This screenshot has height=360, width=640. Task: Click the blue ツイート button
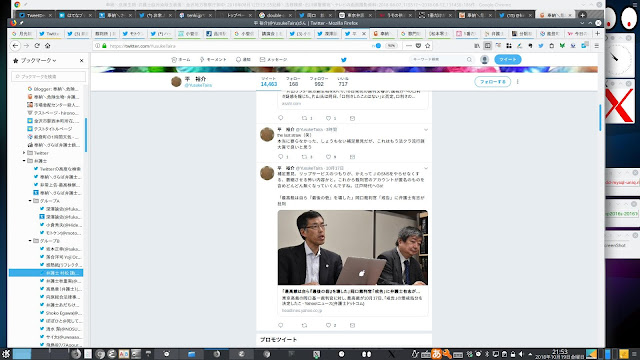point(507,60)
